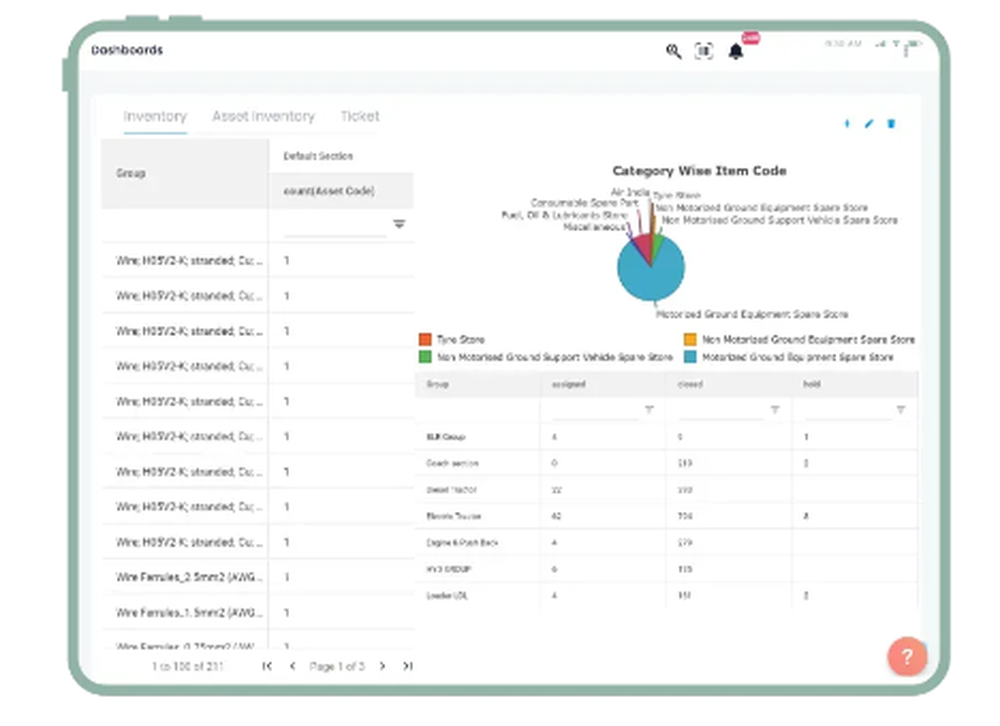Click the Dashboards title
This screenshot has height=726, width=1000.
127,50
